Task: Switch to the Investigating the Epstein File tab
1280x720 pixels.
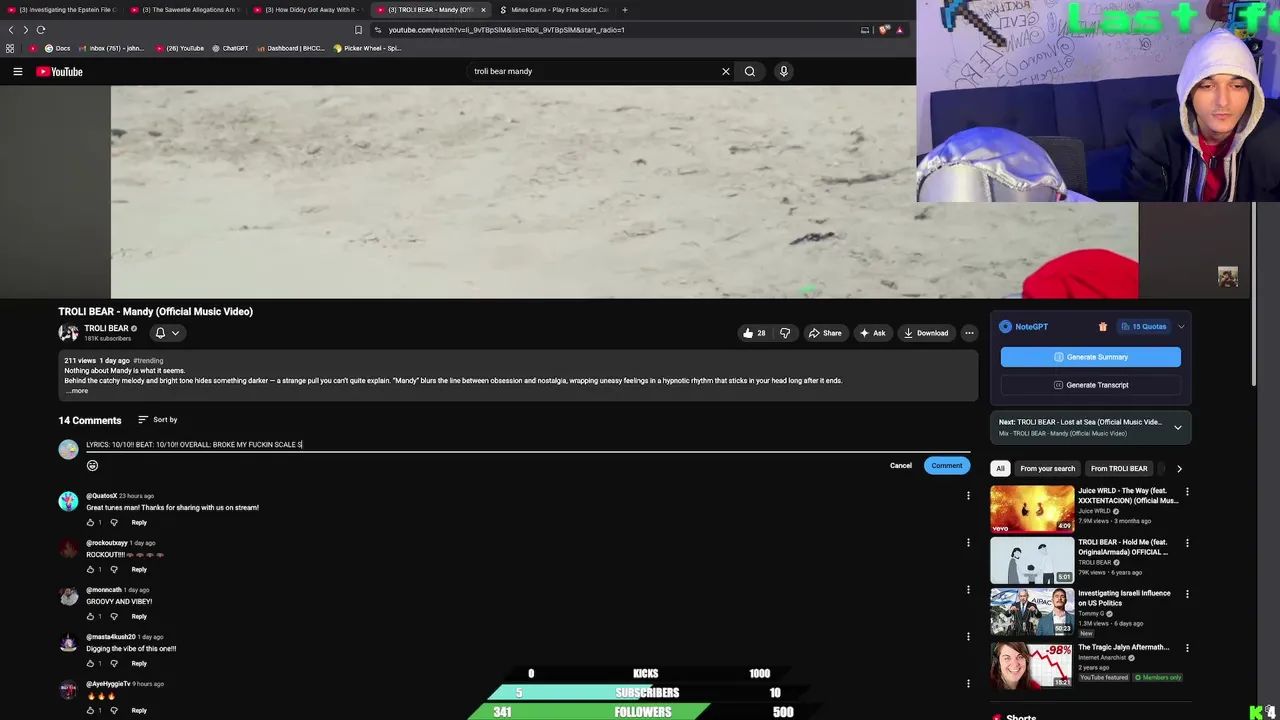Action: click(x=62, y=10)
